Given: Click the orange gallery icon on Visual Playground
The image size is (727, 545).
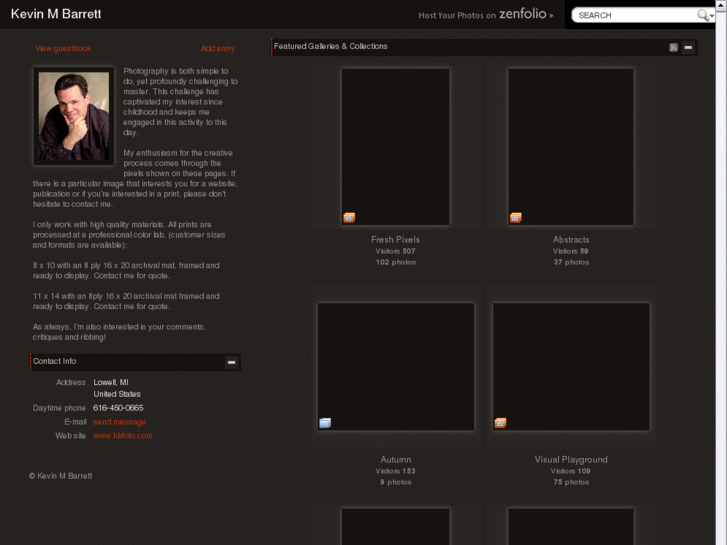Looking at the screenshot, I should click(500, 423).
